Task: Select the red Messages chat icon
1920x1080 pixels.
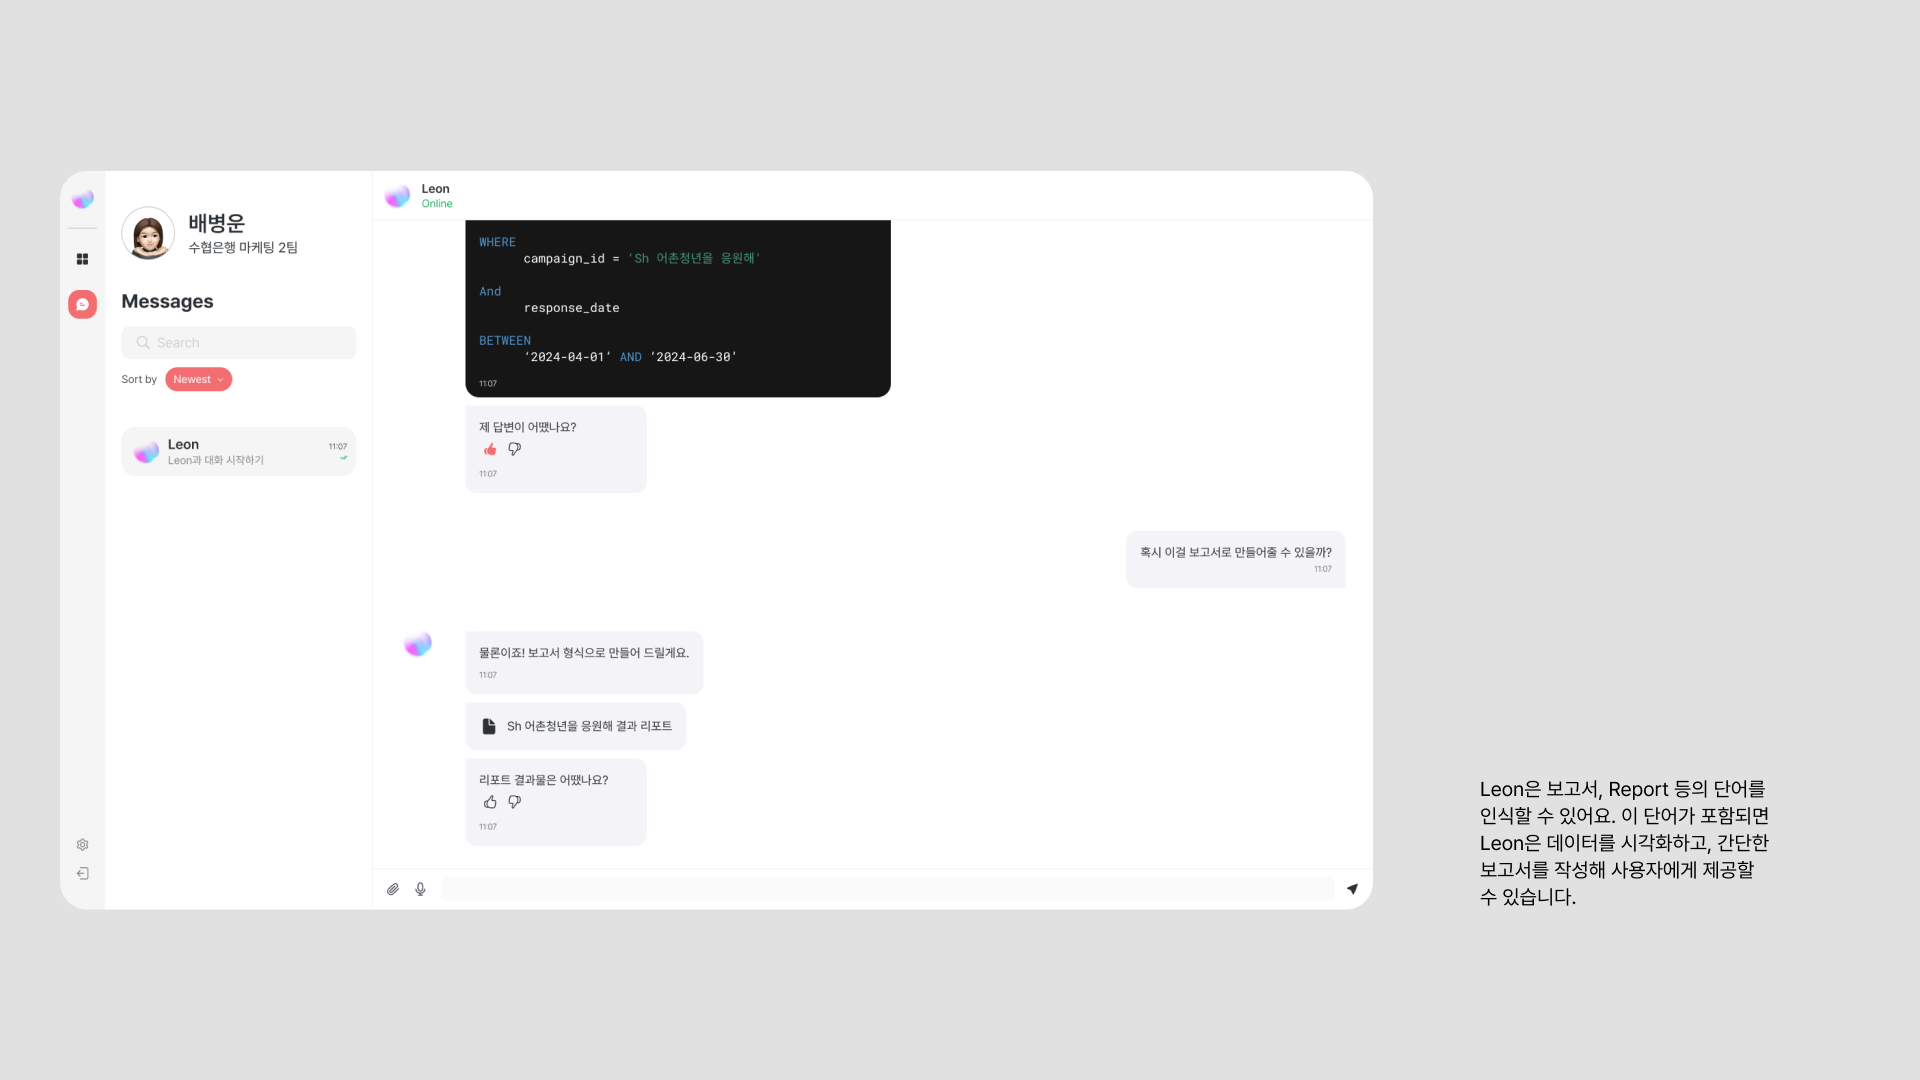Action: click(82, 304)
